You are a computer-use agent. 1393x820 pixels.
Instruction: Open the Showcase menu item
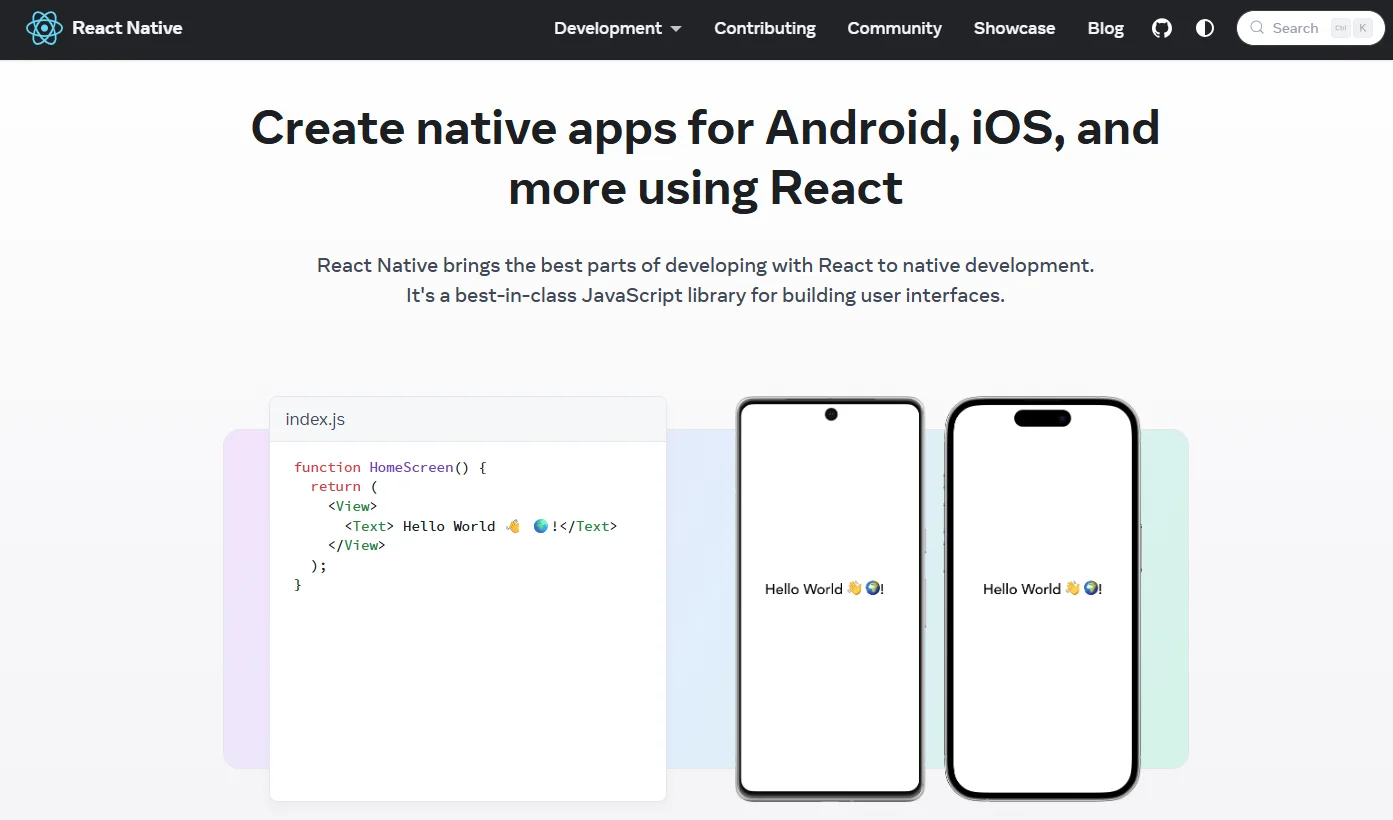tap(1014, 28)
